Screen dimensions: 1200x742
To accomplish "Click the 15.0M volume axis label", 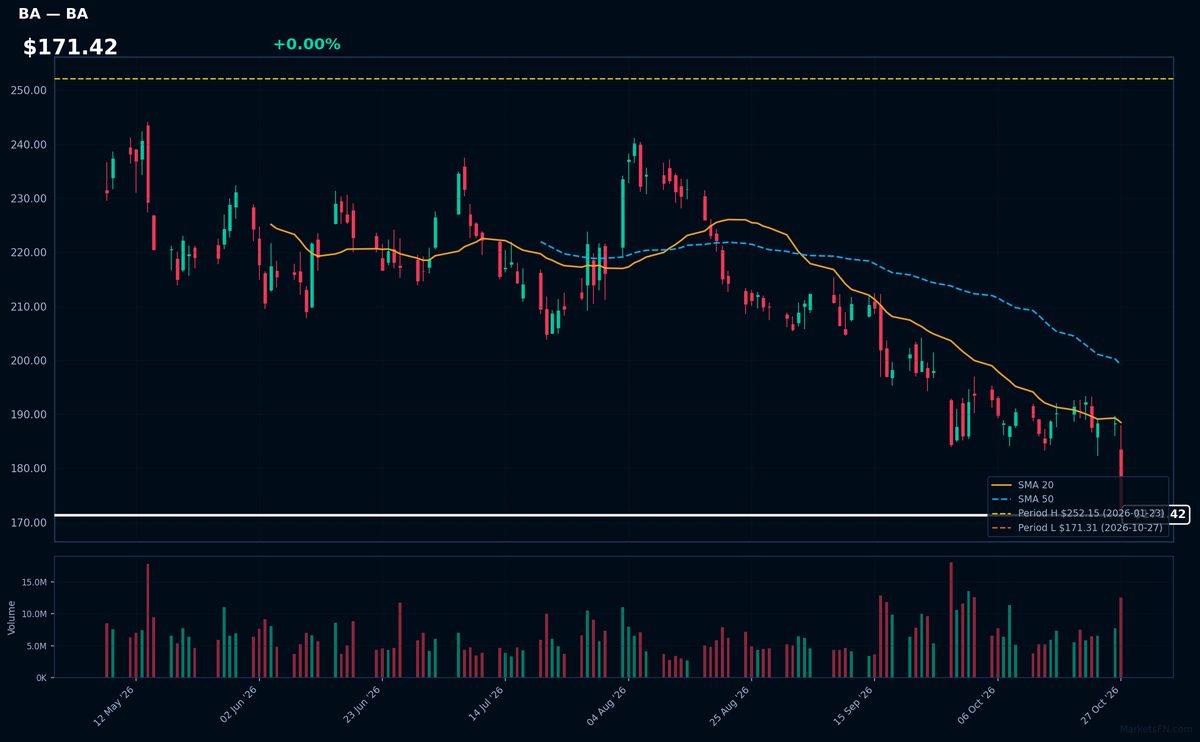I will pos(33,582).
